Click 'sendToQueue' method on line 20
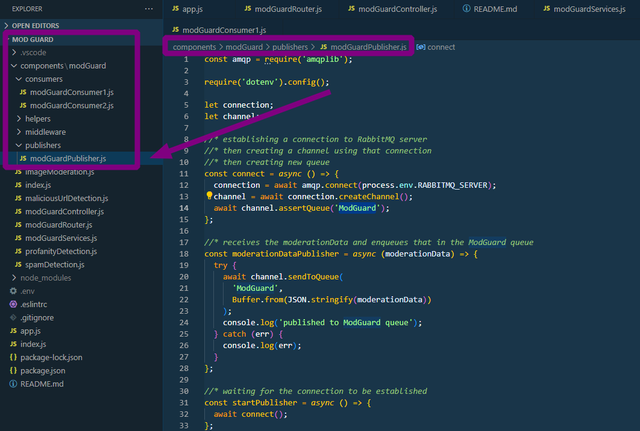The height and width of the screenshot is (431, 640). 313,277
